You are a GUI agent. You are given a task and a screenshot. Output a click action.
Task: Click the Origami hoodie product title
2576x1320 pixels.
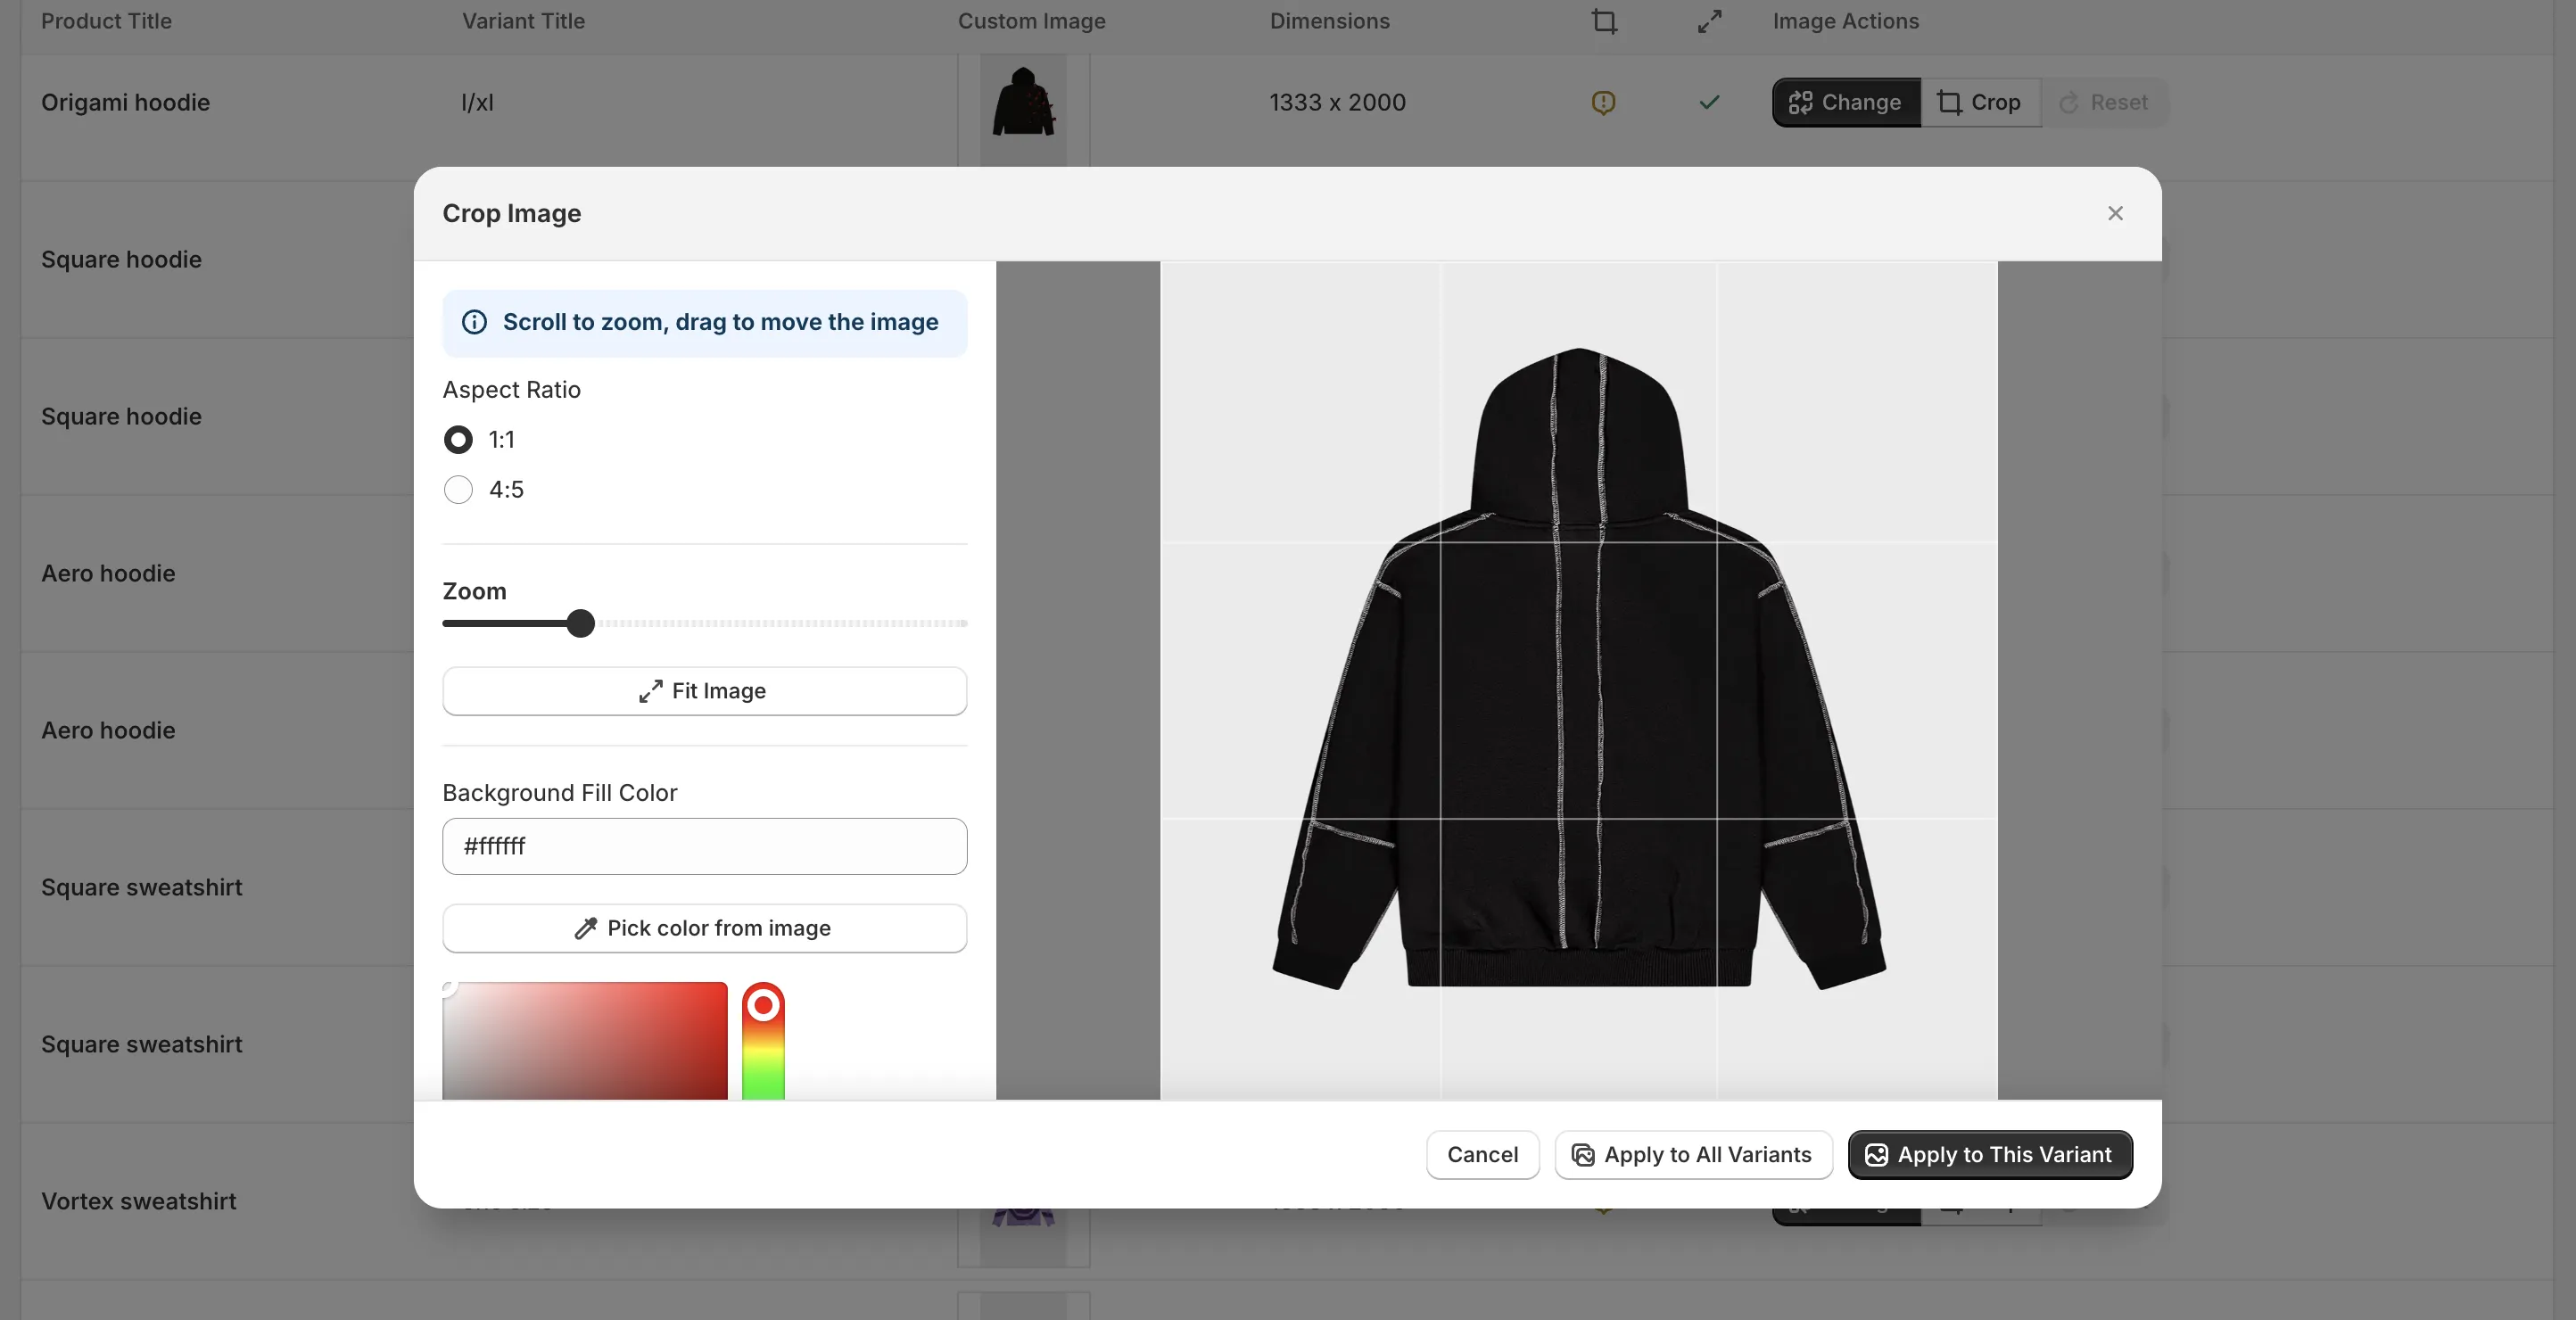pos(125,102)
